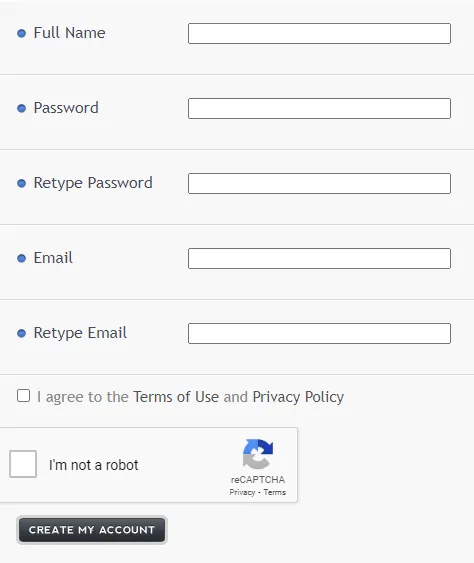Click the blue bullet beside Retype Email
Image resolution: width=474 pixels, height=563 pixels.
tap(22, 334)
